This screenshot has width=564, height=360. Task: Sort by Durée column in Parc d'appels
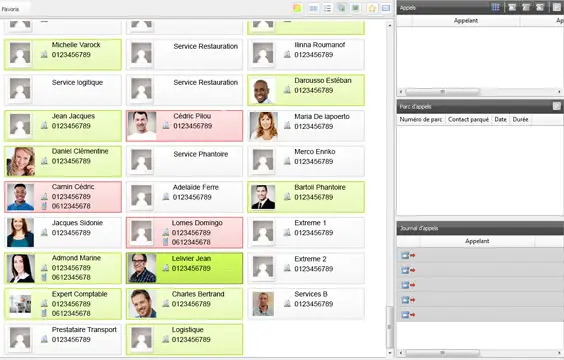pos(520,119)
